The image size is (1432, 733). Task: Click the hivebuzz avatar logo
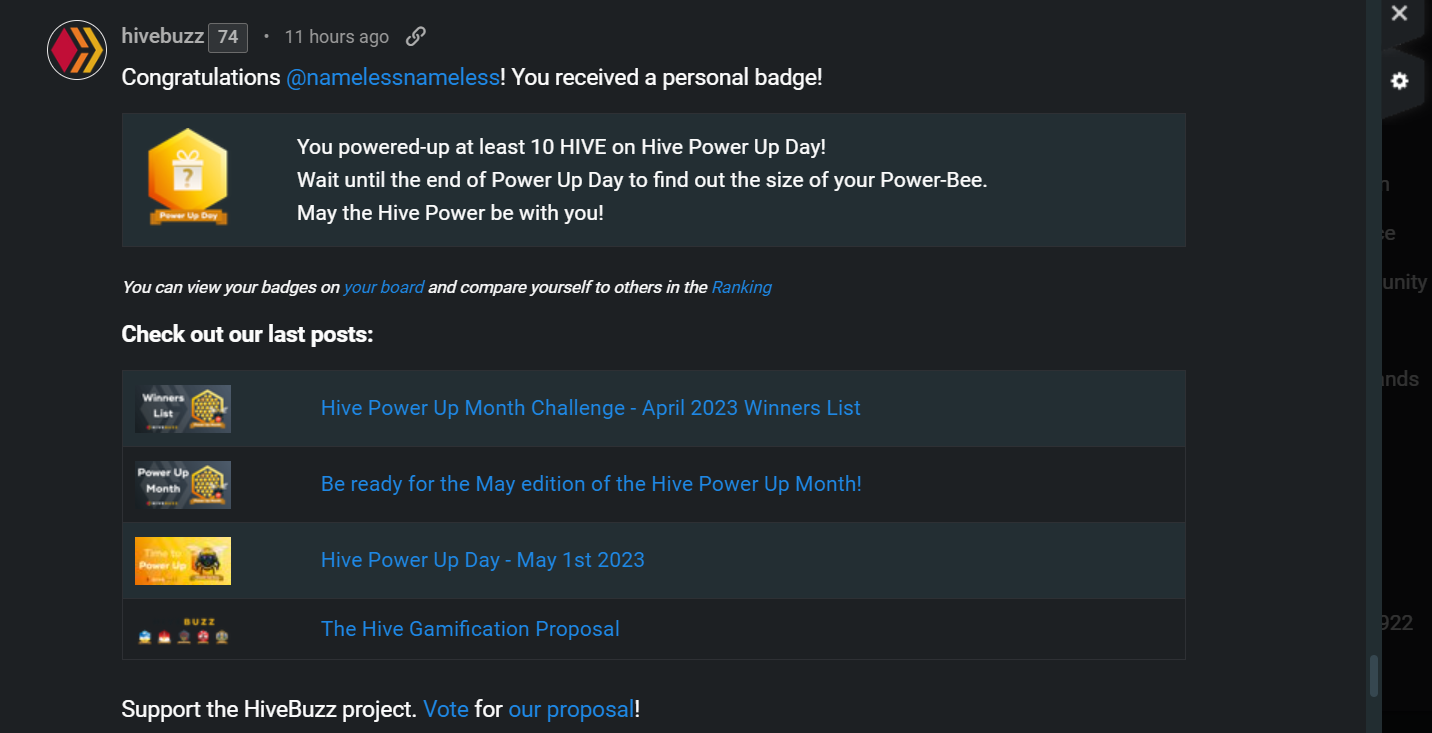coord(77,49)
